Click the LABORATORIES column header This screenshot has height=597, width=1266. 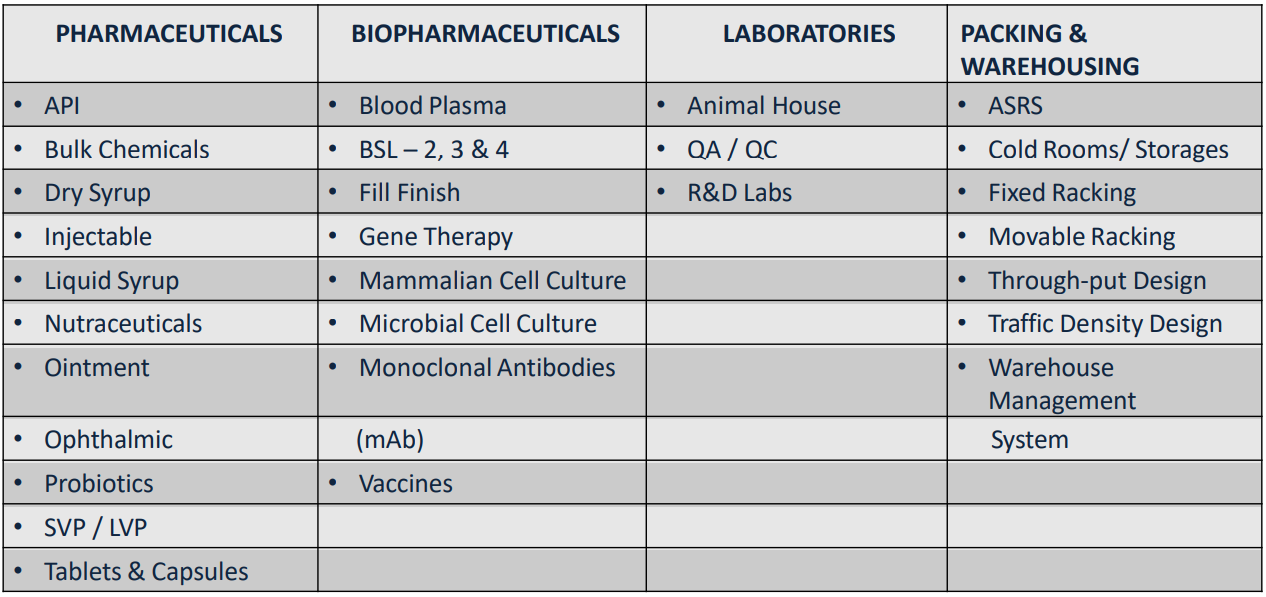(808, 34)
